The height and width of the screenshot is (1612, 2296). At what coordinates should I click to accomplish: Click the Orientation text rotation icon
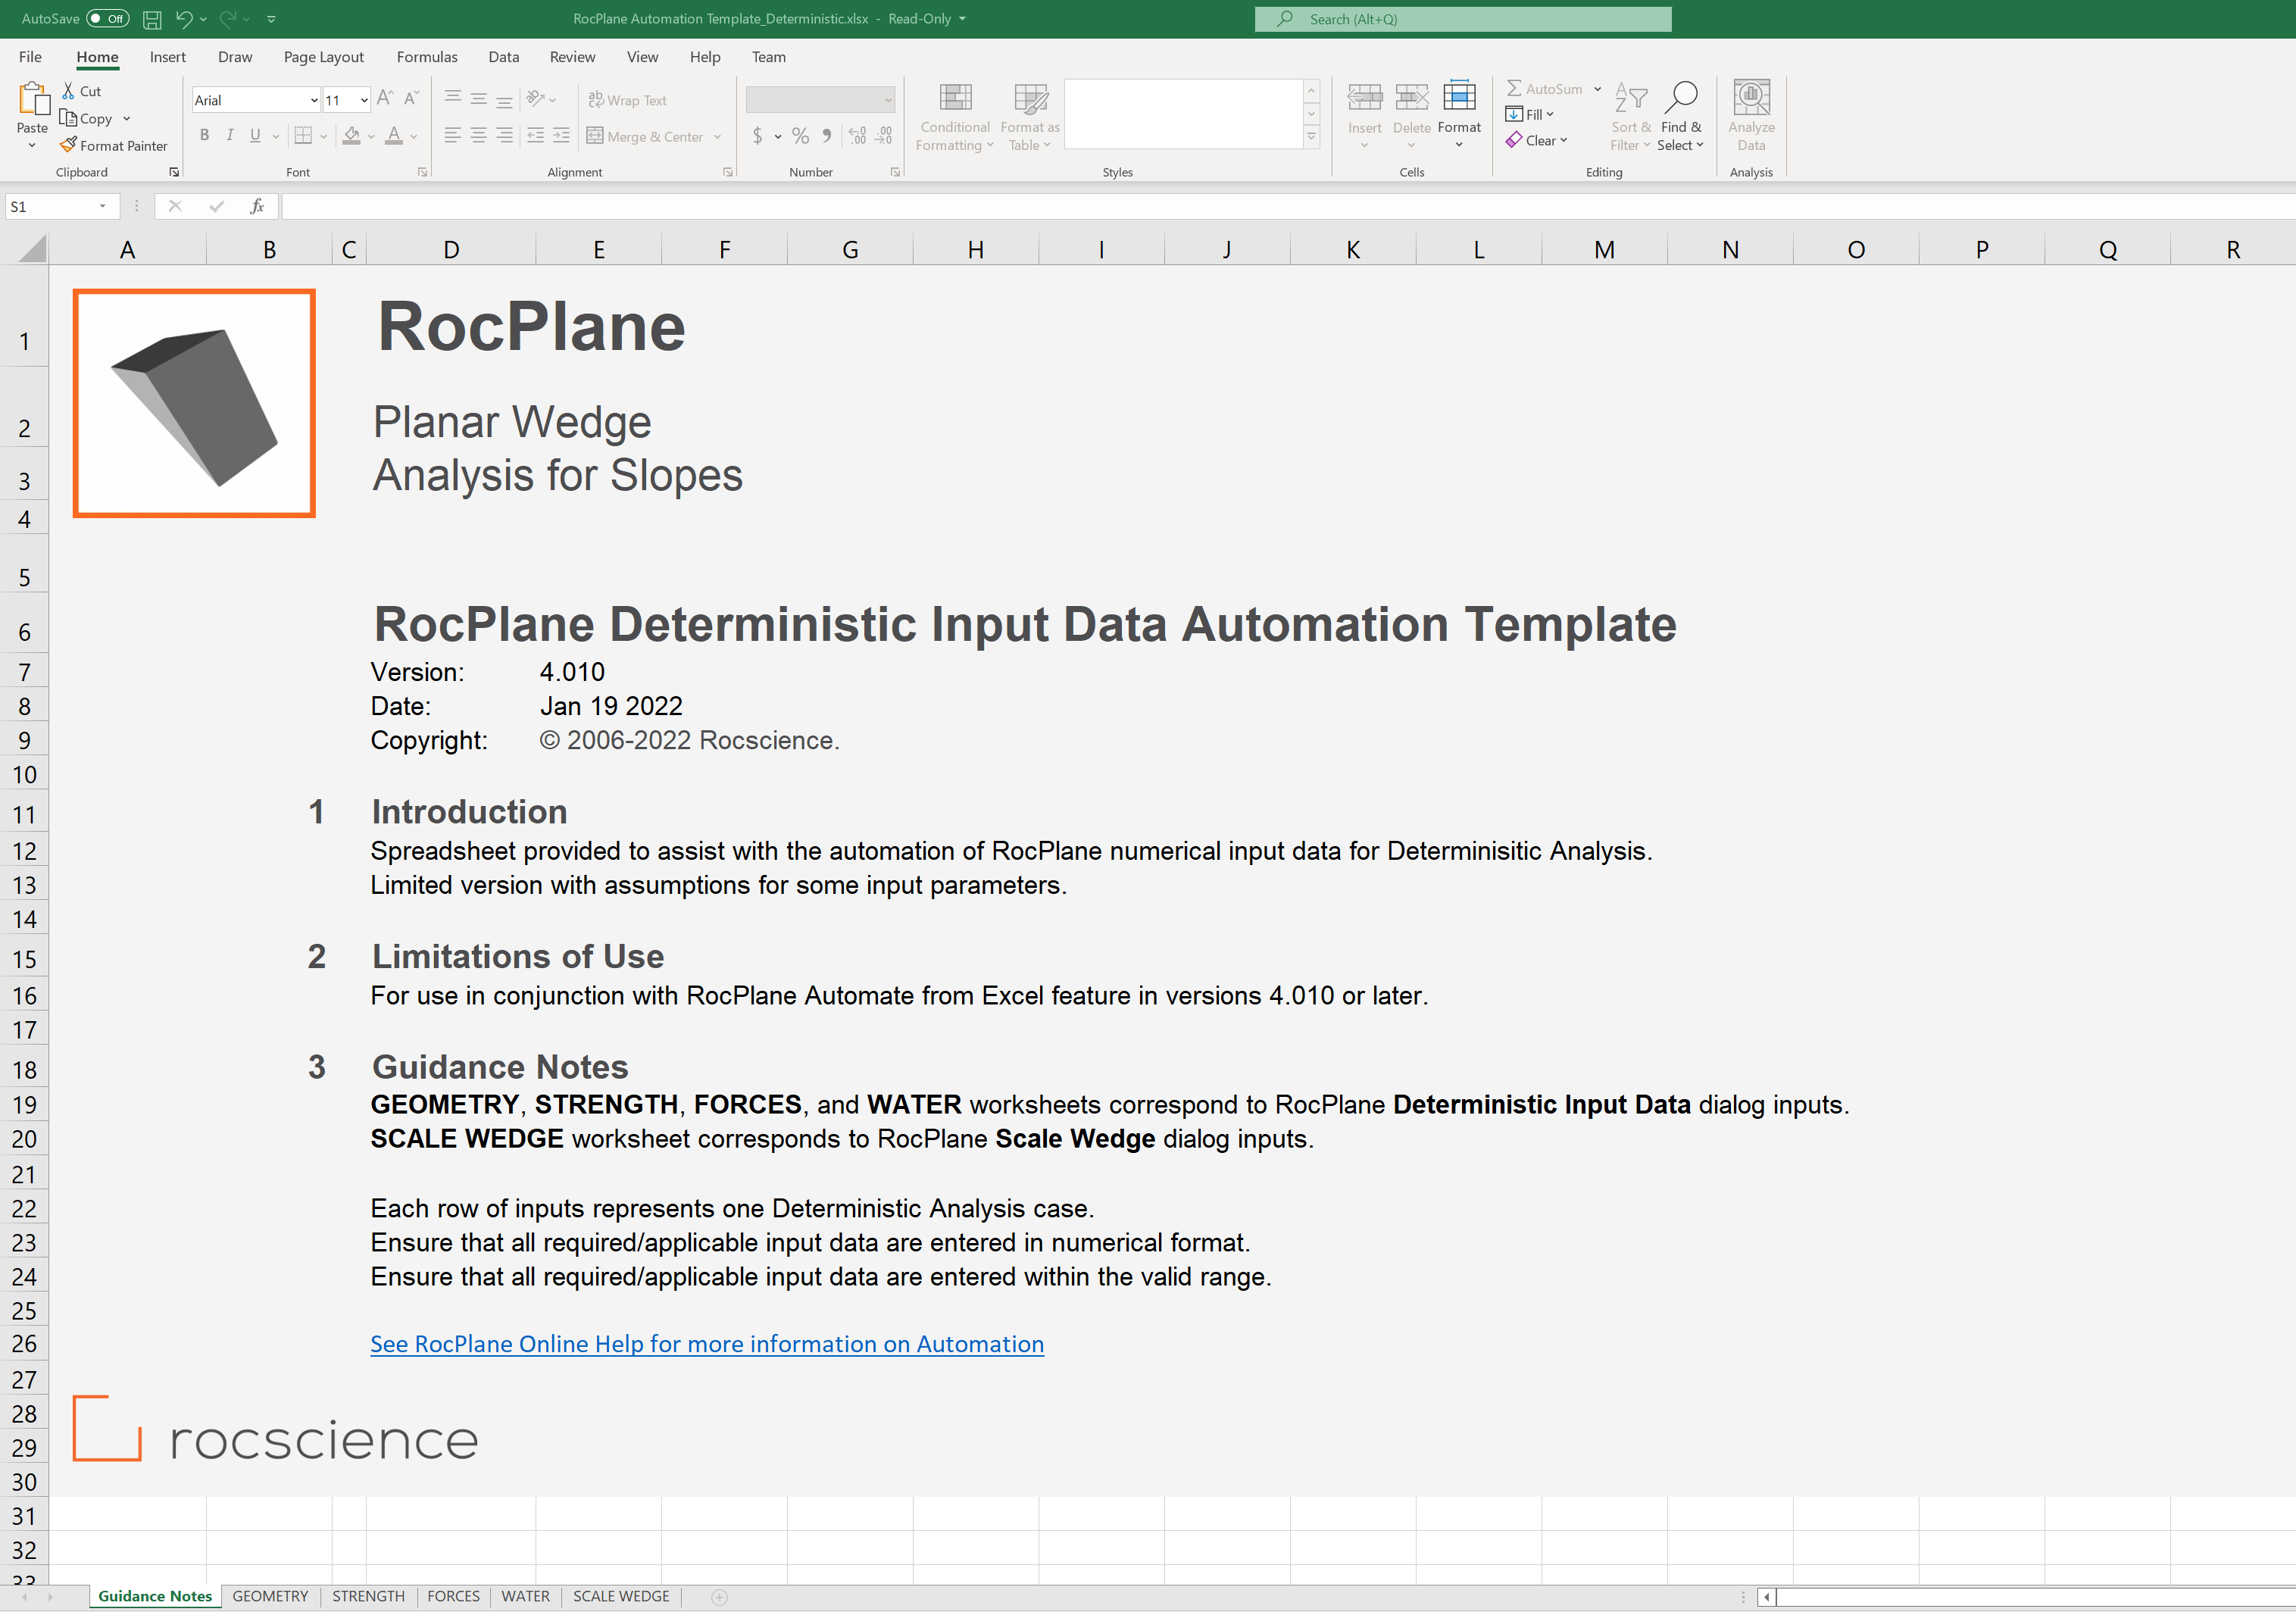coord(536,98)
